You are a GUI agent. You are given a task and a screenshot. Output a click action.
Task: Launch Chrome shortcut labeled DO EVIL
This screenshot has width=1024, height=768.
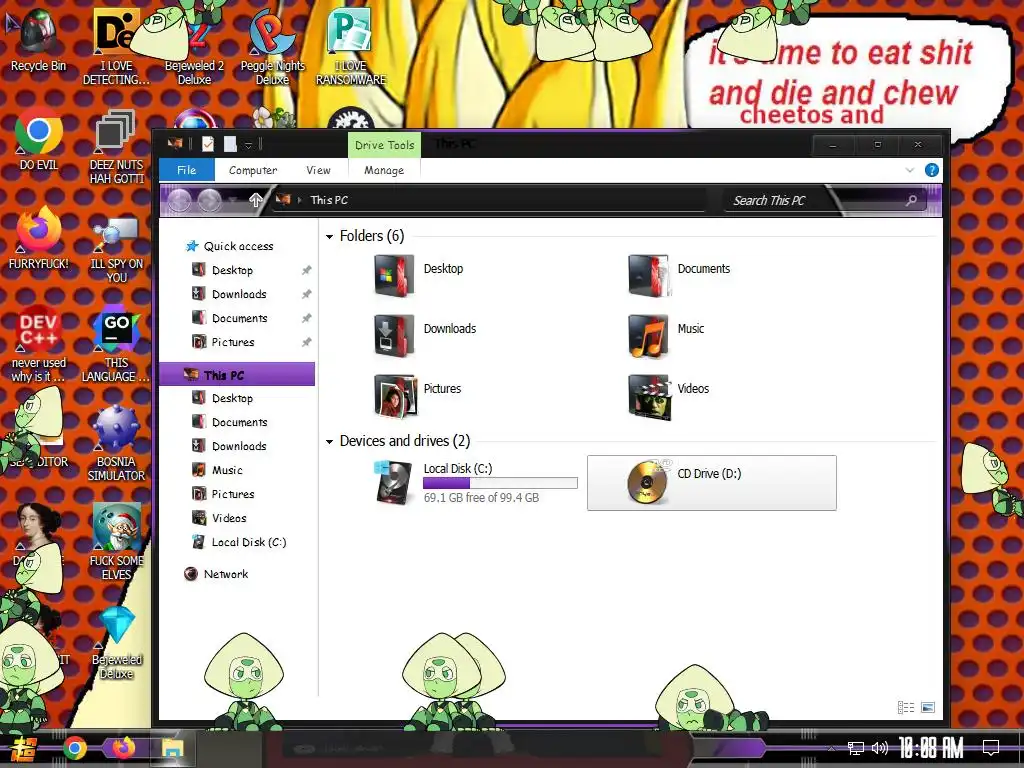(39, 140)
